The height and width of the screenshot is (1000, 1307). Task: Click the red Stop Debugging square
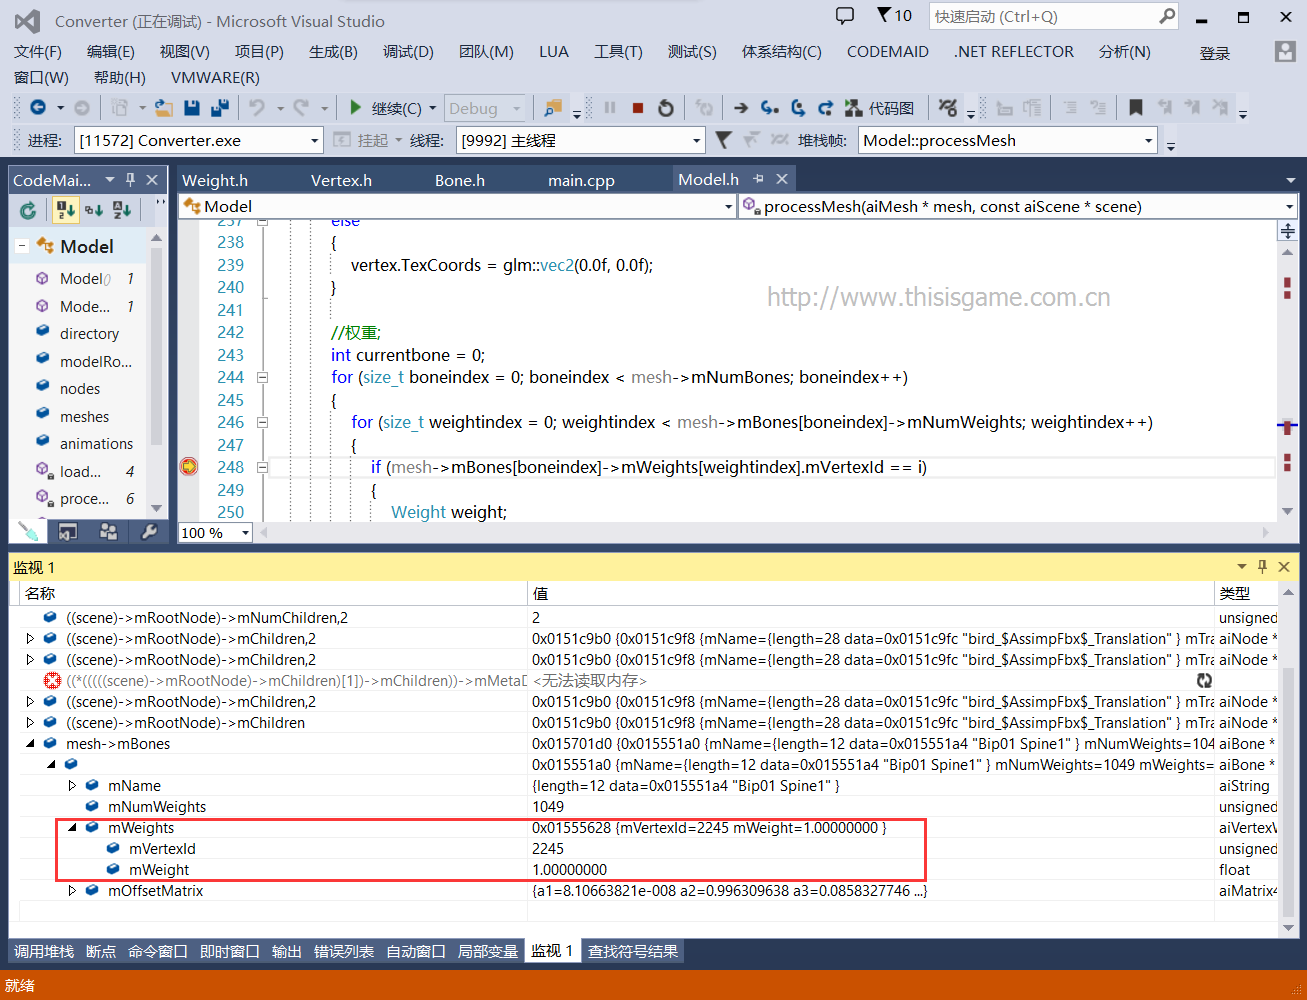(638, 108)
